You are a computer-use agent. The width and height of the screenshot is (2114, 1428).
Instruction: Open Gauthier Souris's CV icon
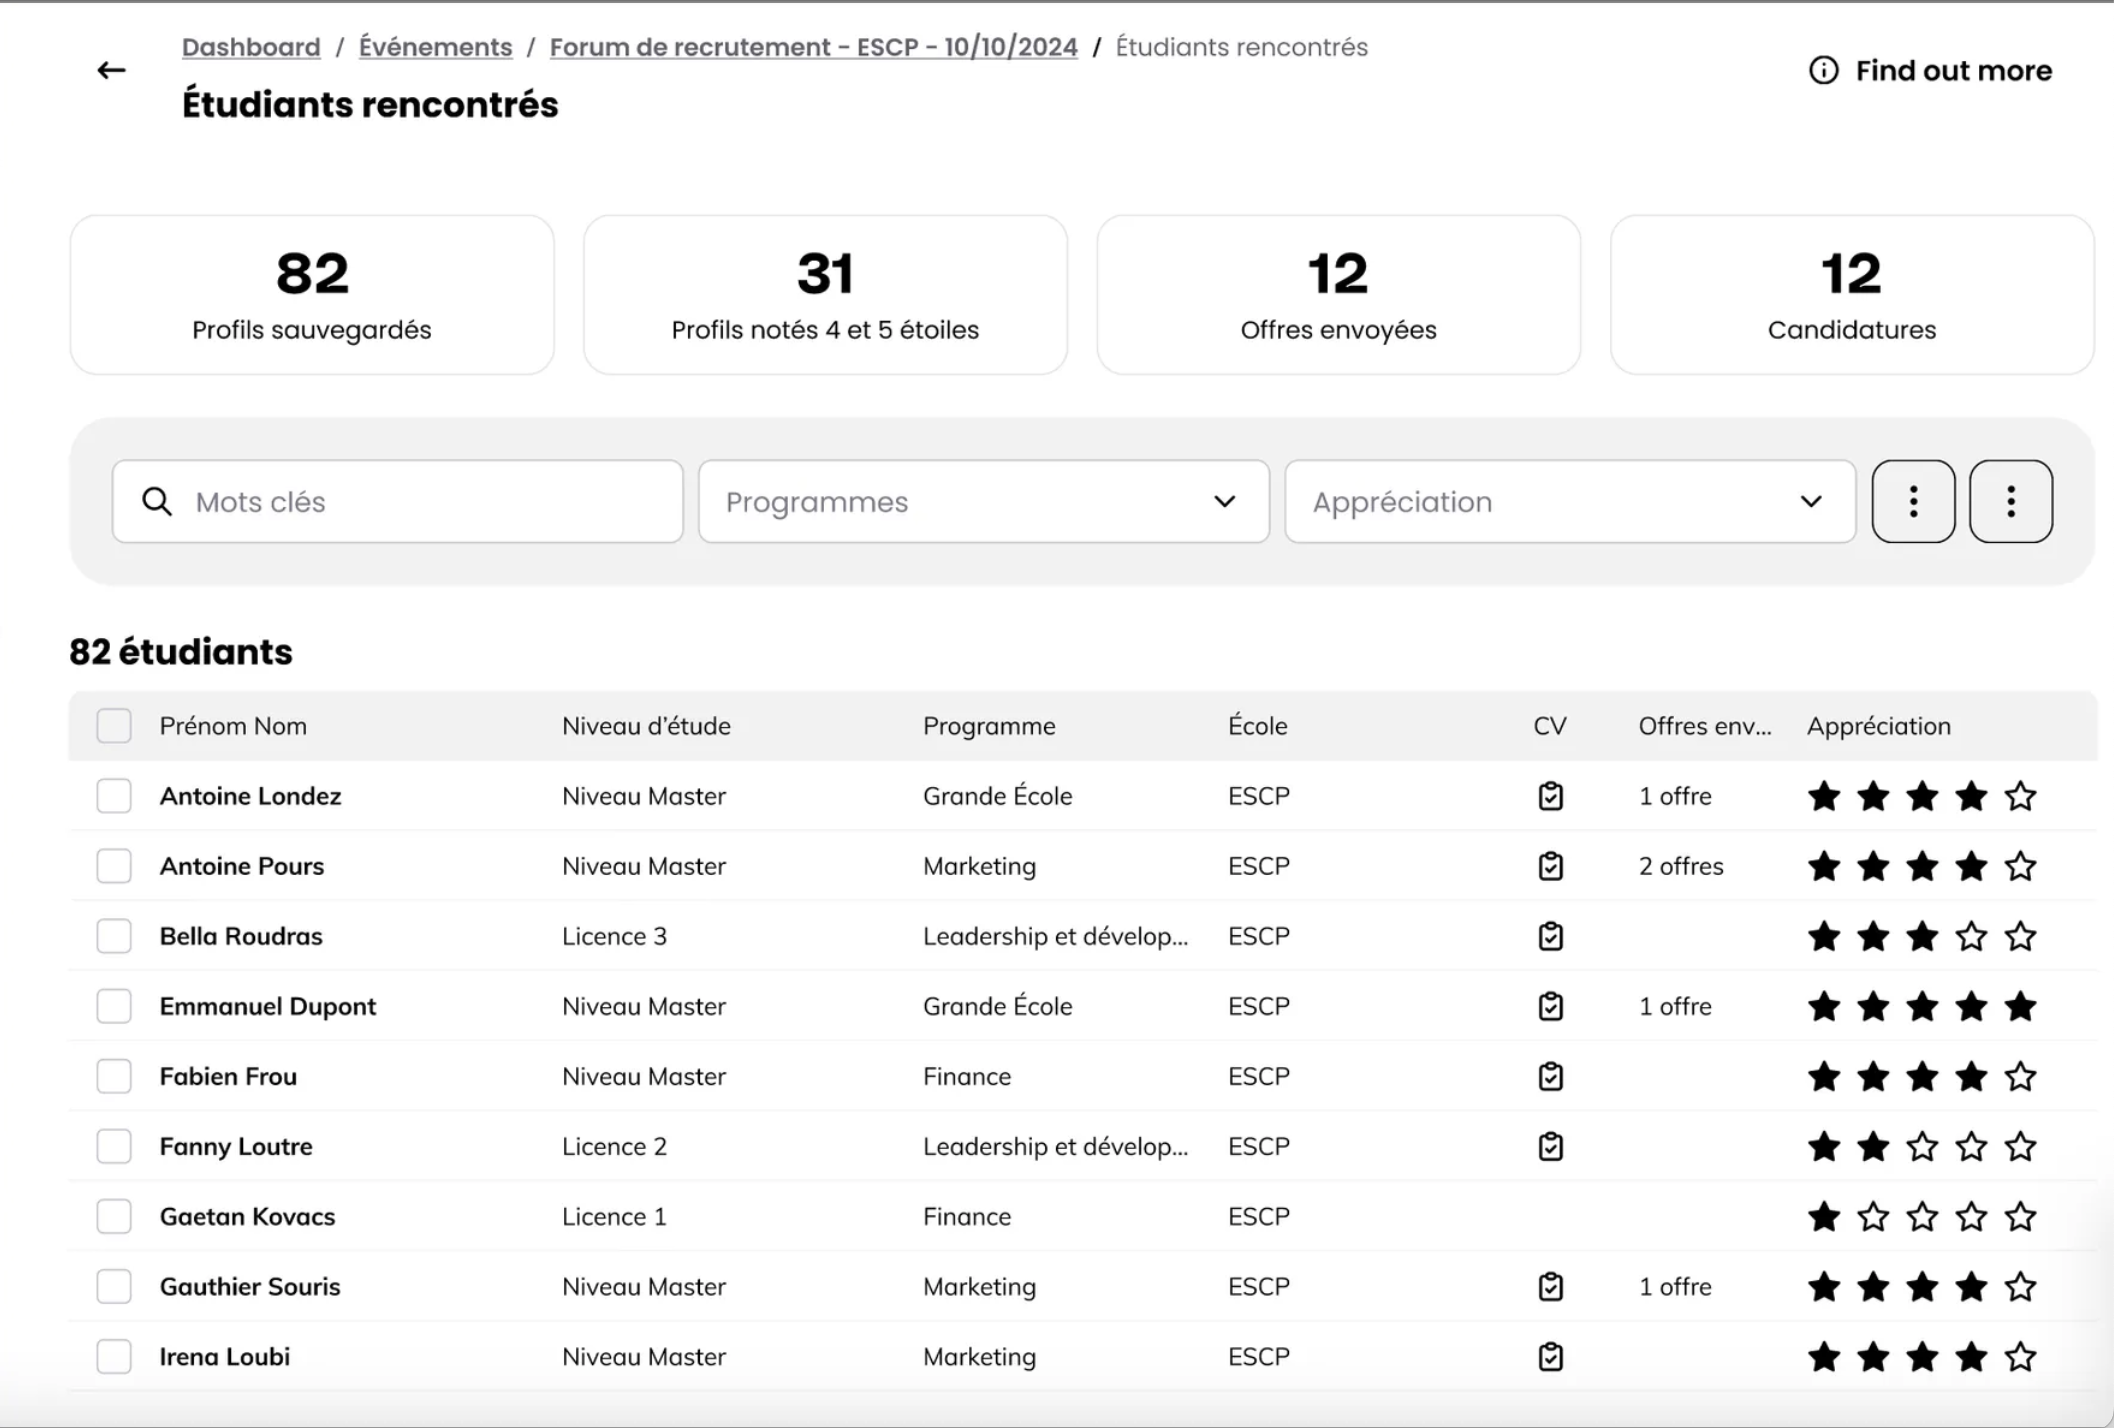tap(1550, 1287)
